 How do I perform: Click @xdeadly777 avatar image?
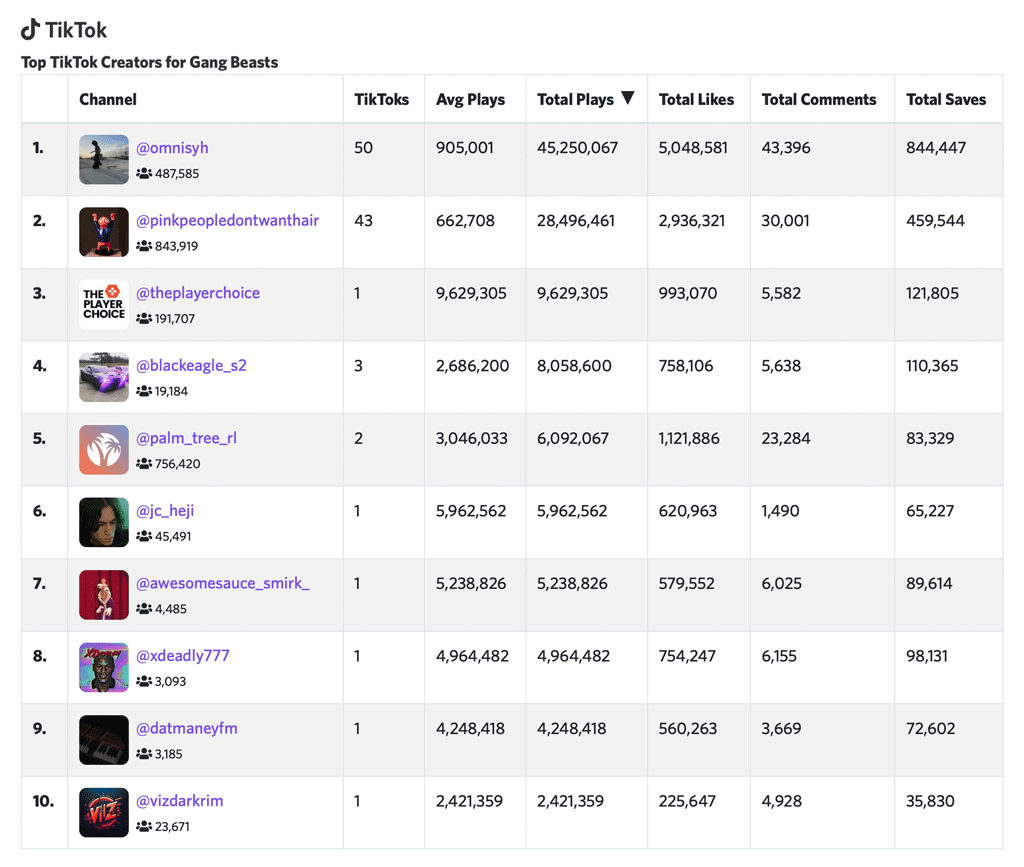click(x=104, y=667)
